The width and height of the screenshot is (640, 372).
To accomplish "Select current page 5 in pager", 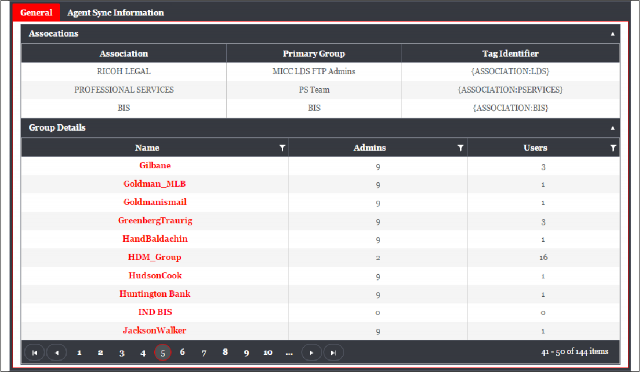I will pos(162,353).
